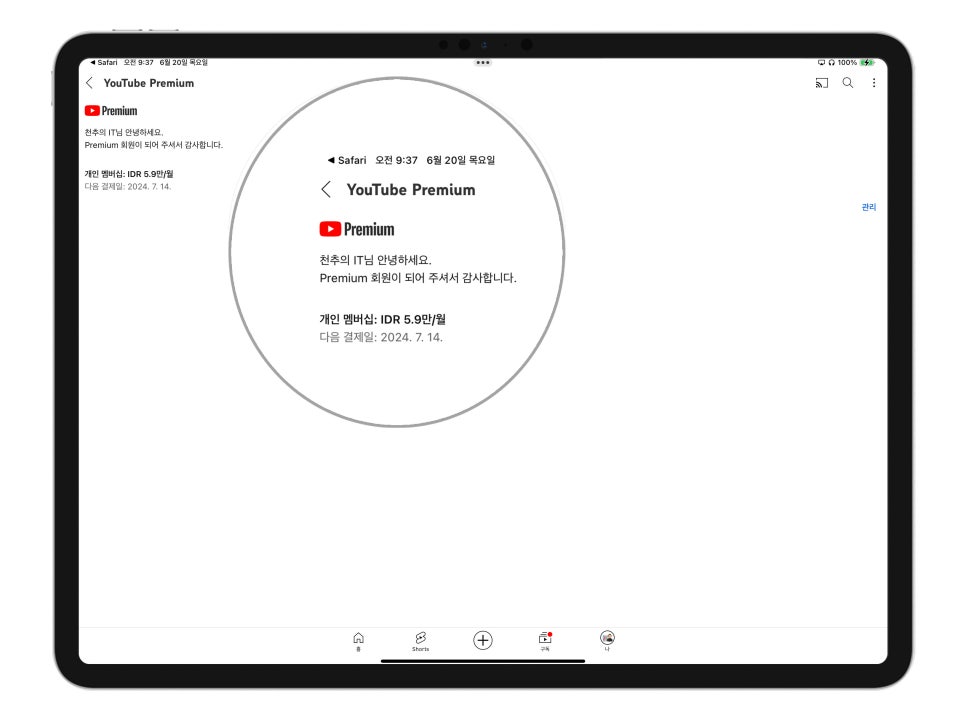Open search with the magnifier icon
Viewport: 966px width, 723px height.
(848, 83)
